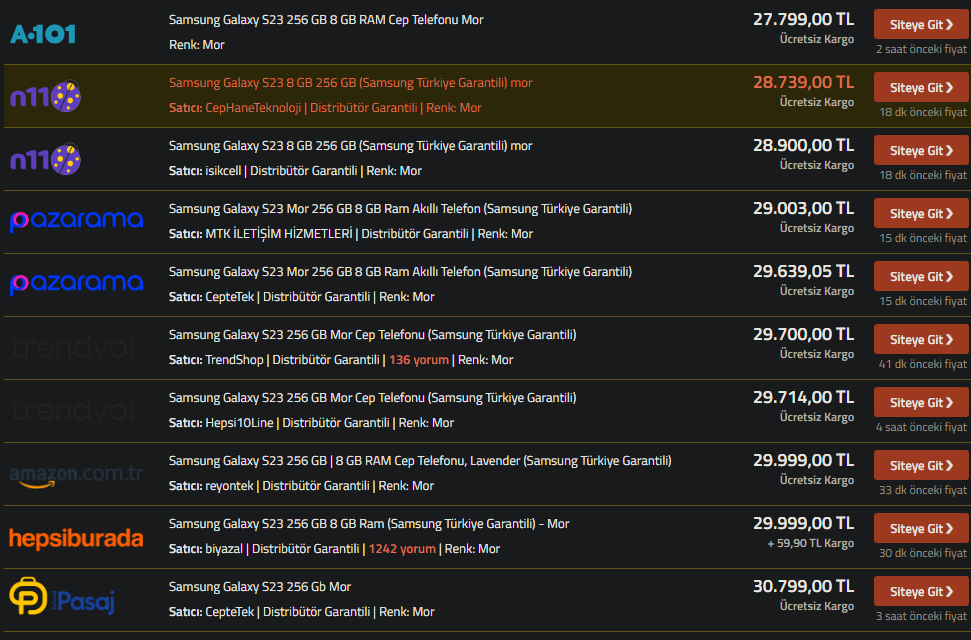Open isikcell row's Galaxy S23 product title
This screenshot has width=971, height=640.
[x=351, y=146]
